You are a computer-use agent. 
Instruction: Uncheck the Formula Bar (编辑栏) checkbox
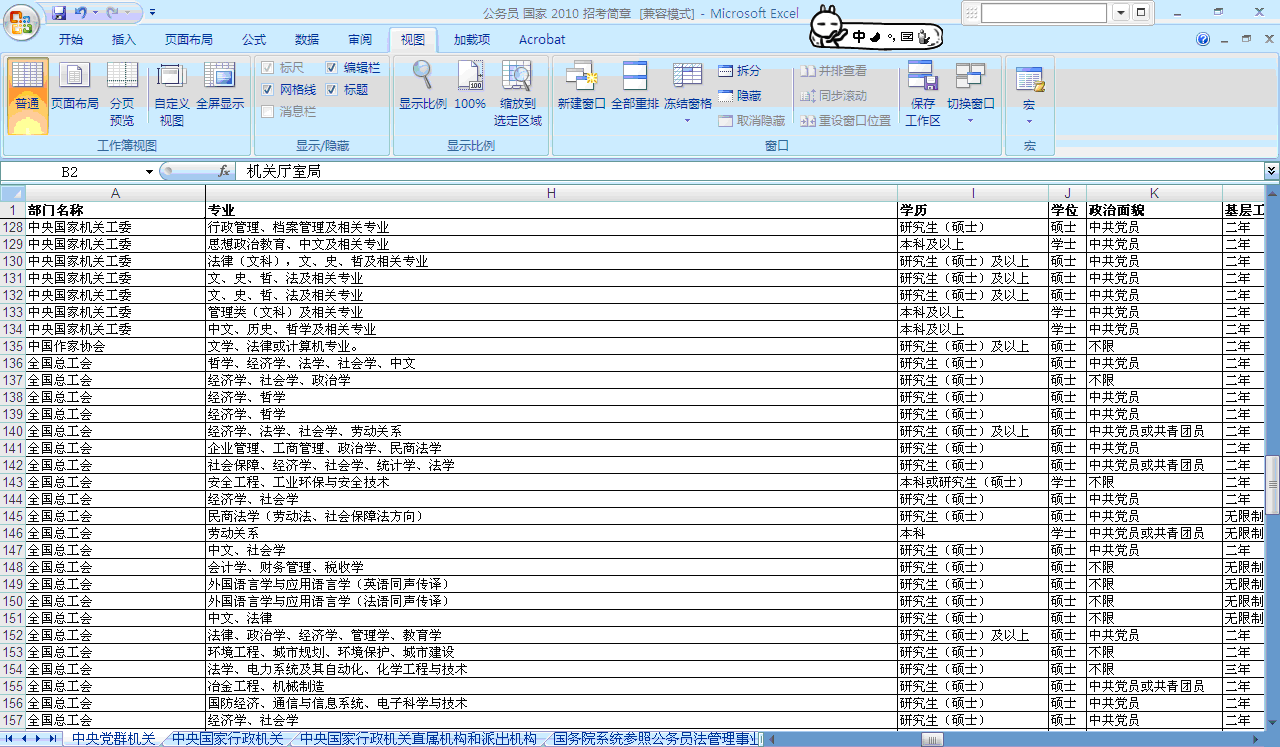pos(333,68)
